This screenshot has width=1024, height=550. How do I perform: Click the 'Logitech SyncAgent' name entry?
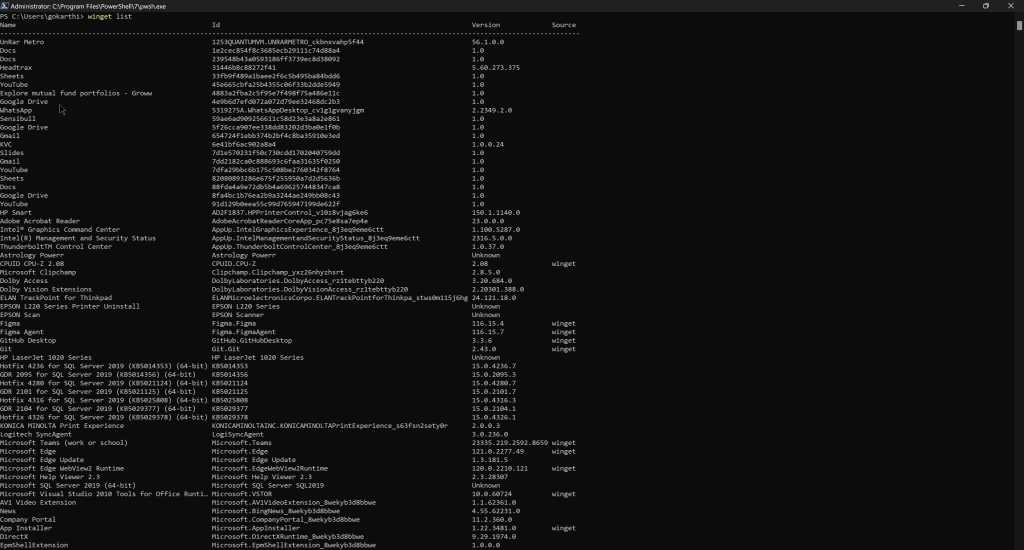coord(36,434)
